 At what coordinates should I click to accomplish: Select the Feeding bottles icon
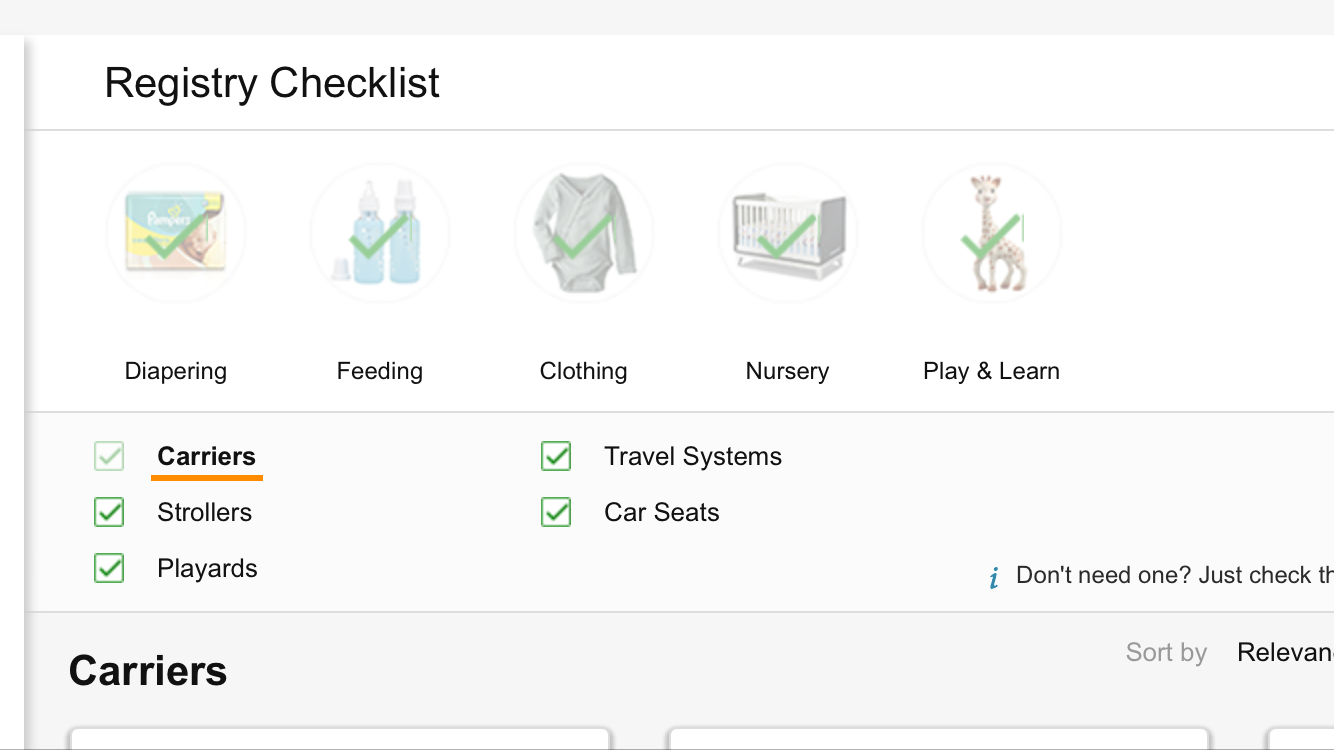coord(380,233)
